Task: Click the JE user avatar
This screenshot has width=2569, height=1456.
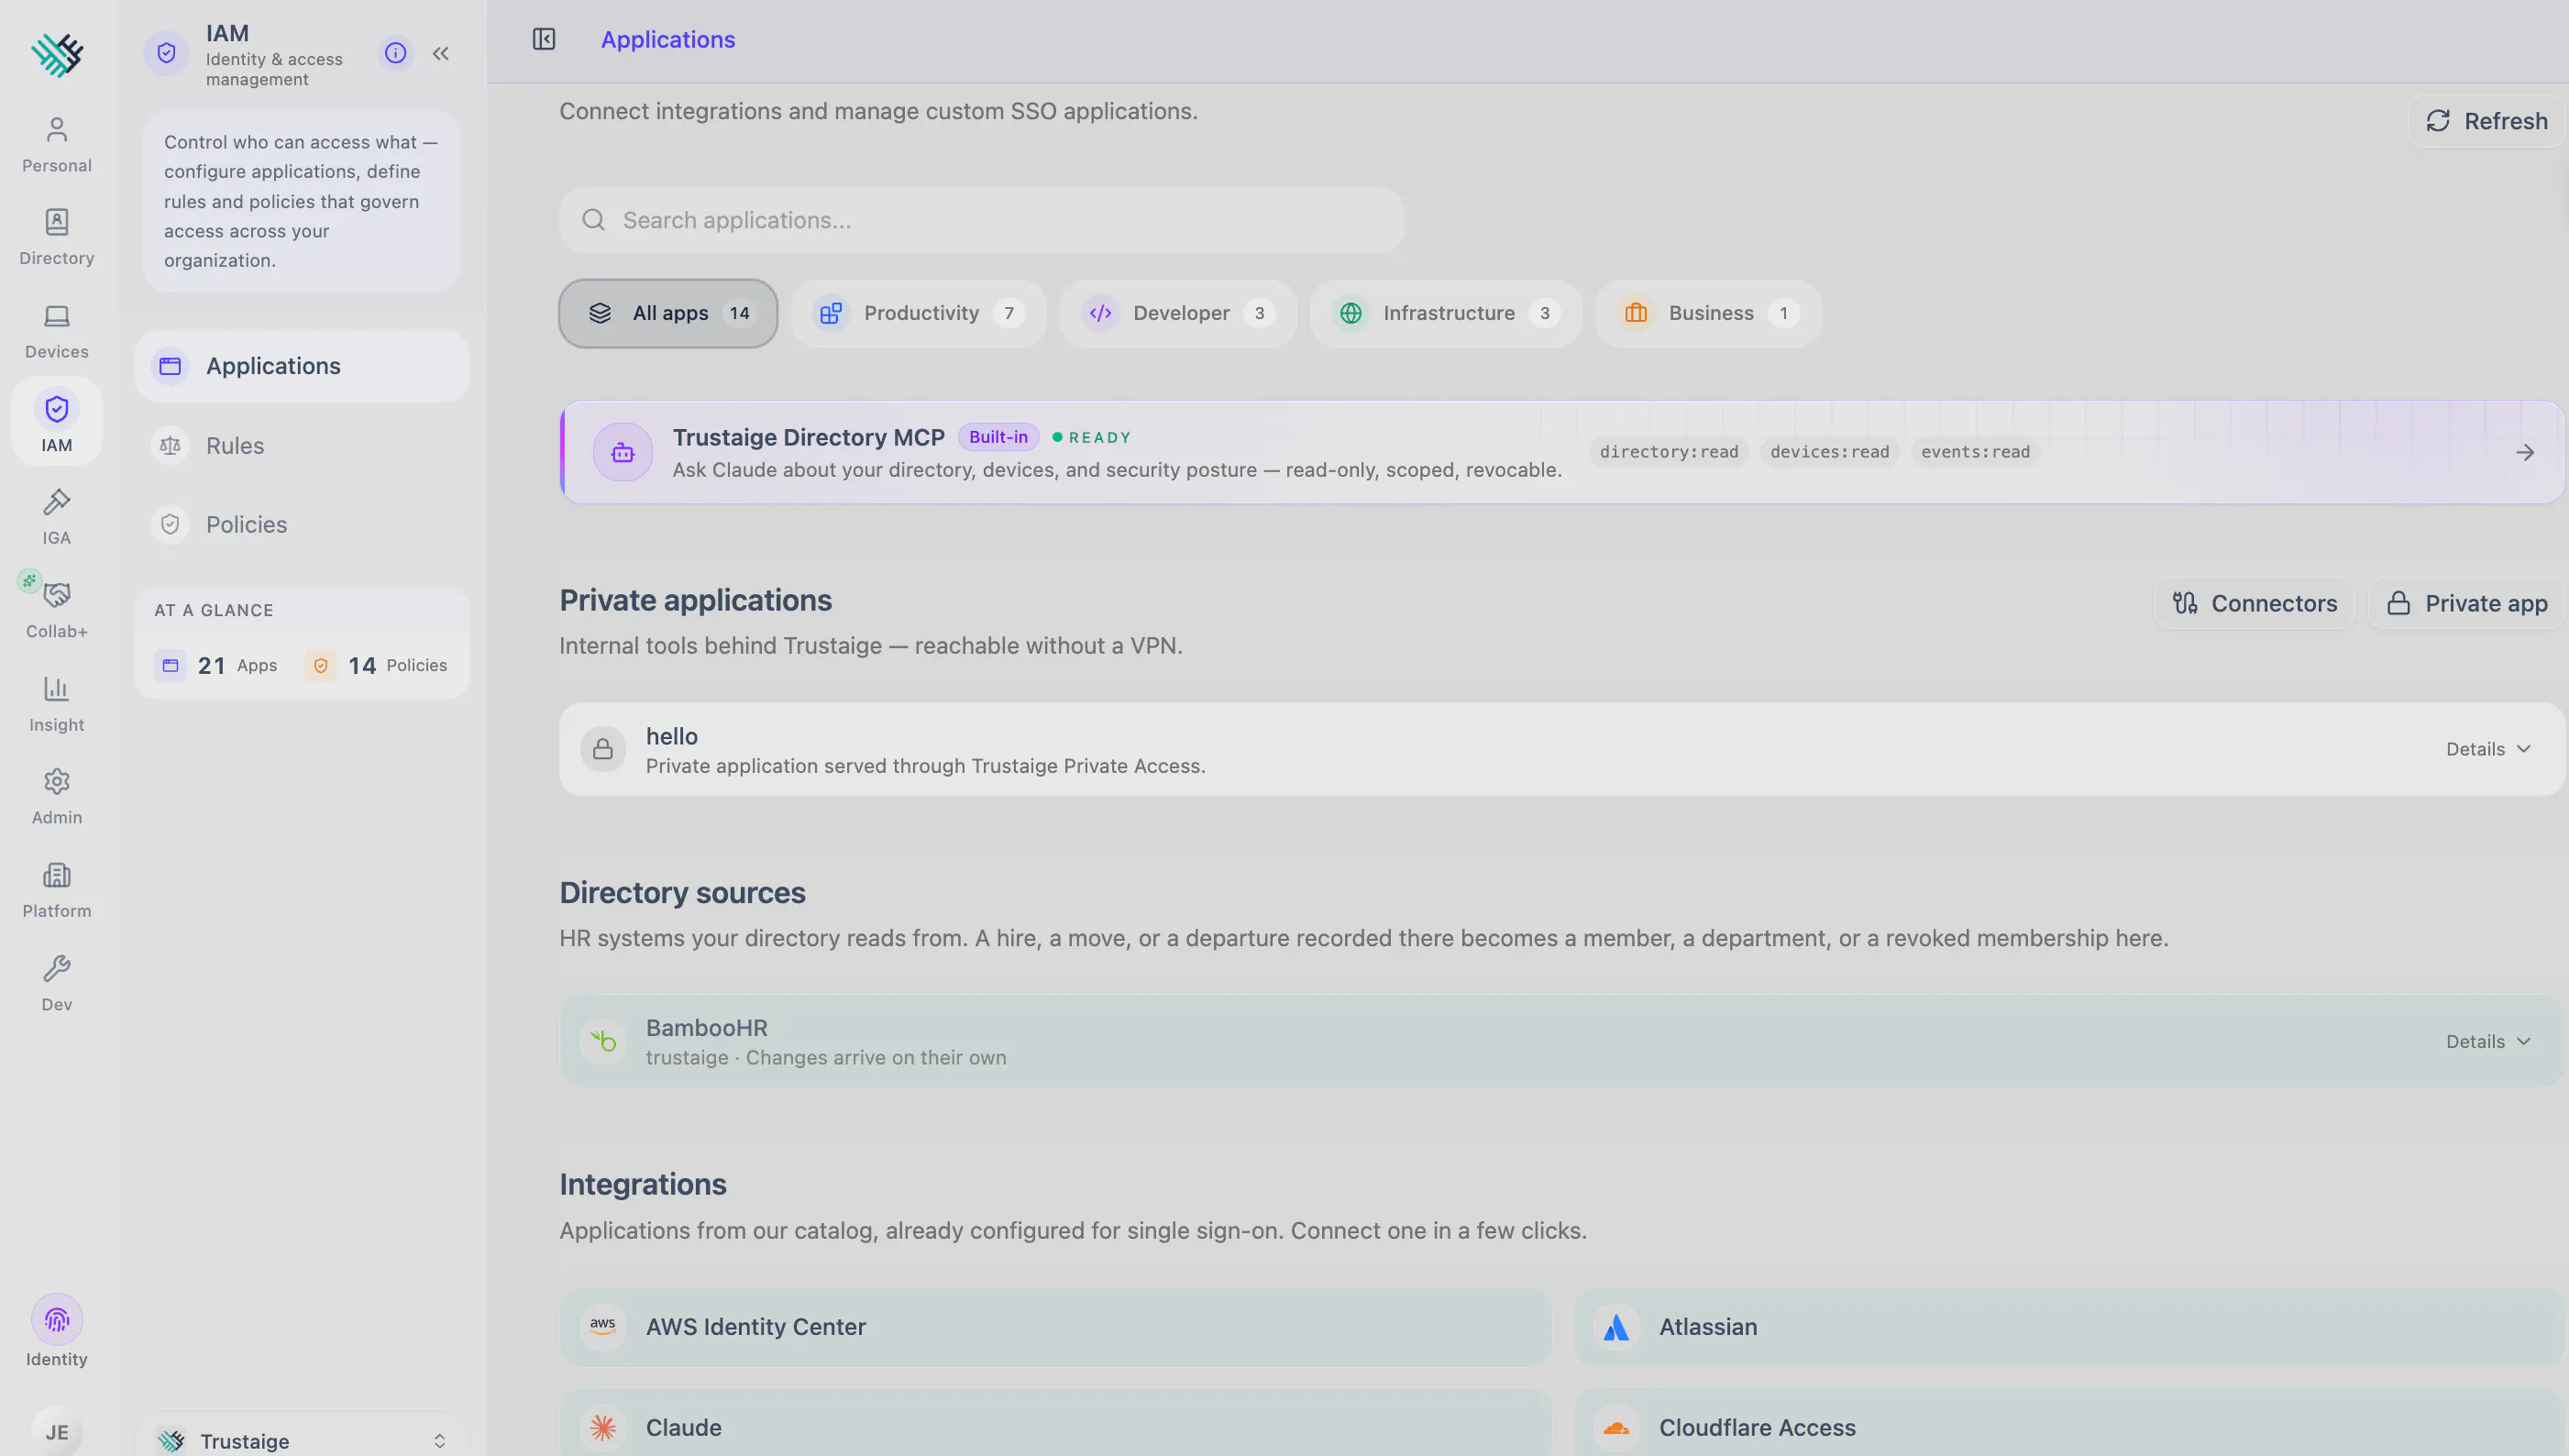Action: tap(57, 1432)
